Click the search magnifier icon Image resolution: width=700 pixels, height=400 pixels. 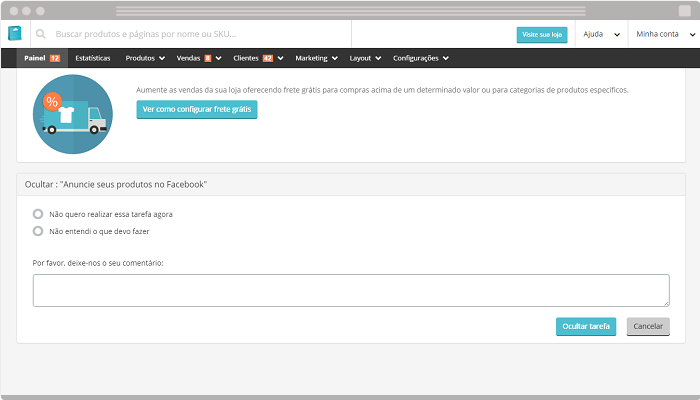(x=41, y=34)
